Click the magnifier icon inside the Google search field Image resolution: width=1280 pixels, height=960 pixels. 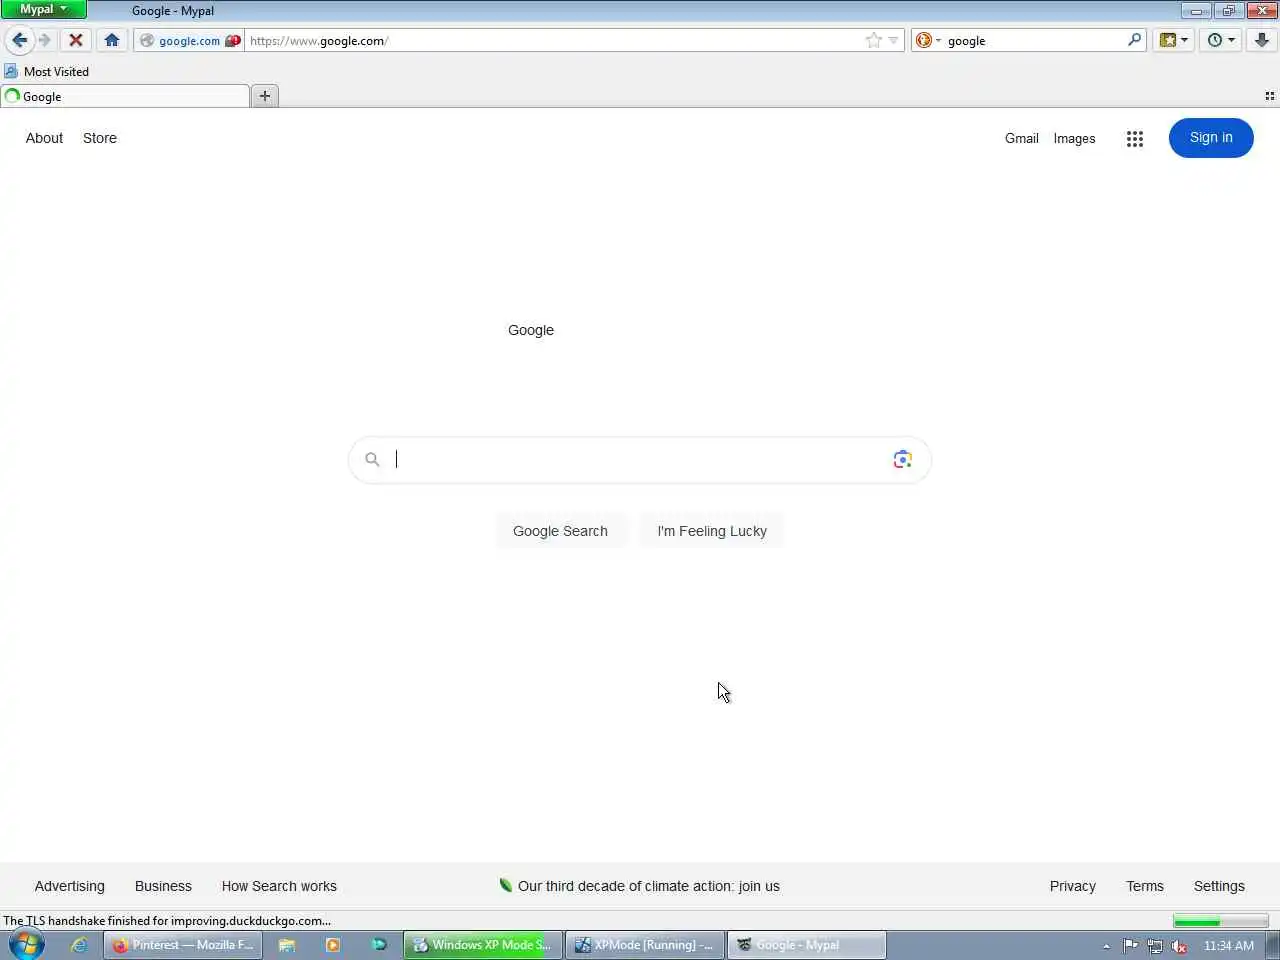[x=372, y=459]
